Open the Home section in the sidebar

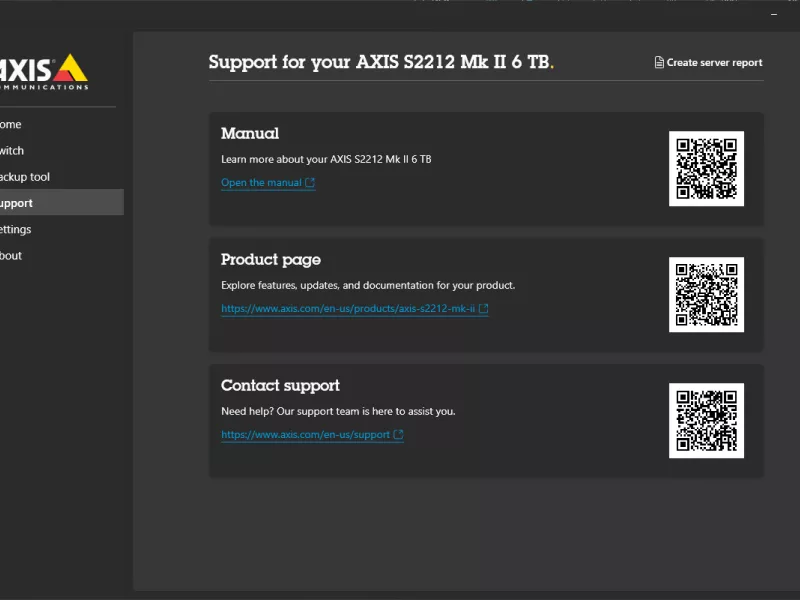coord(30,124)
